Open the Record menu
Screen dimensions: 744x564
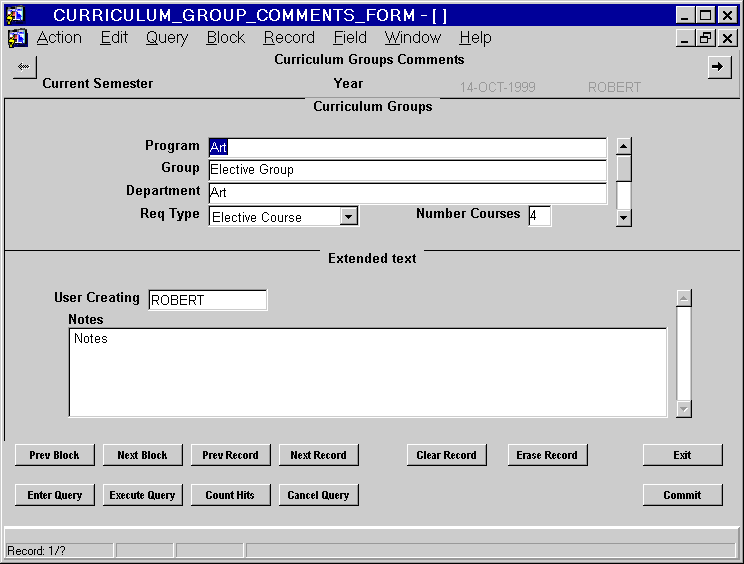pyautogui.click(x=289, y=37)
